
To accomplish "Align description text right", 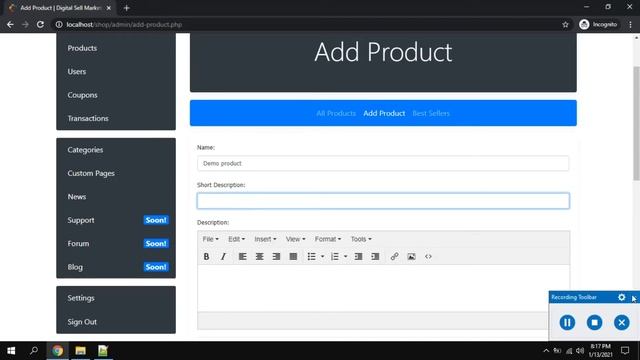I will 276,256.
